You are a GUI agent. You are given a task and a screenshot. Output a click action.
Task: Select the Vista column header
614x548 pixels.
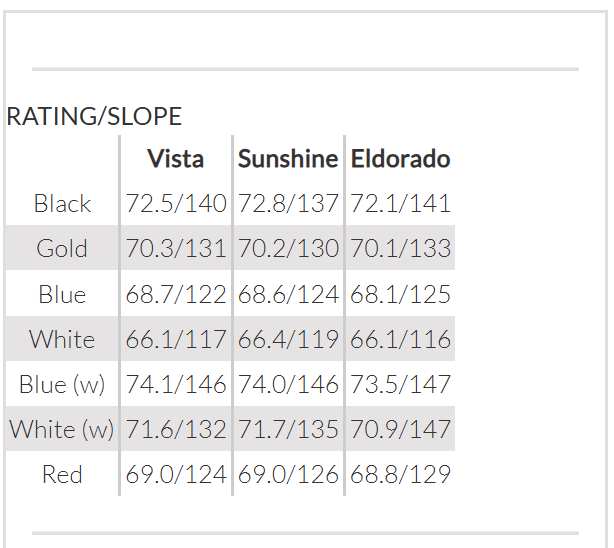pyautogui.click(x=175, y=159)
